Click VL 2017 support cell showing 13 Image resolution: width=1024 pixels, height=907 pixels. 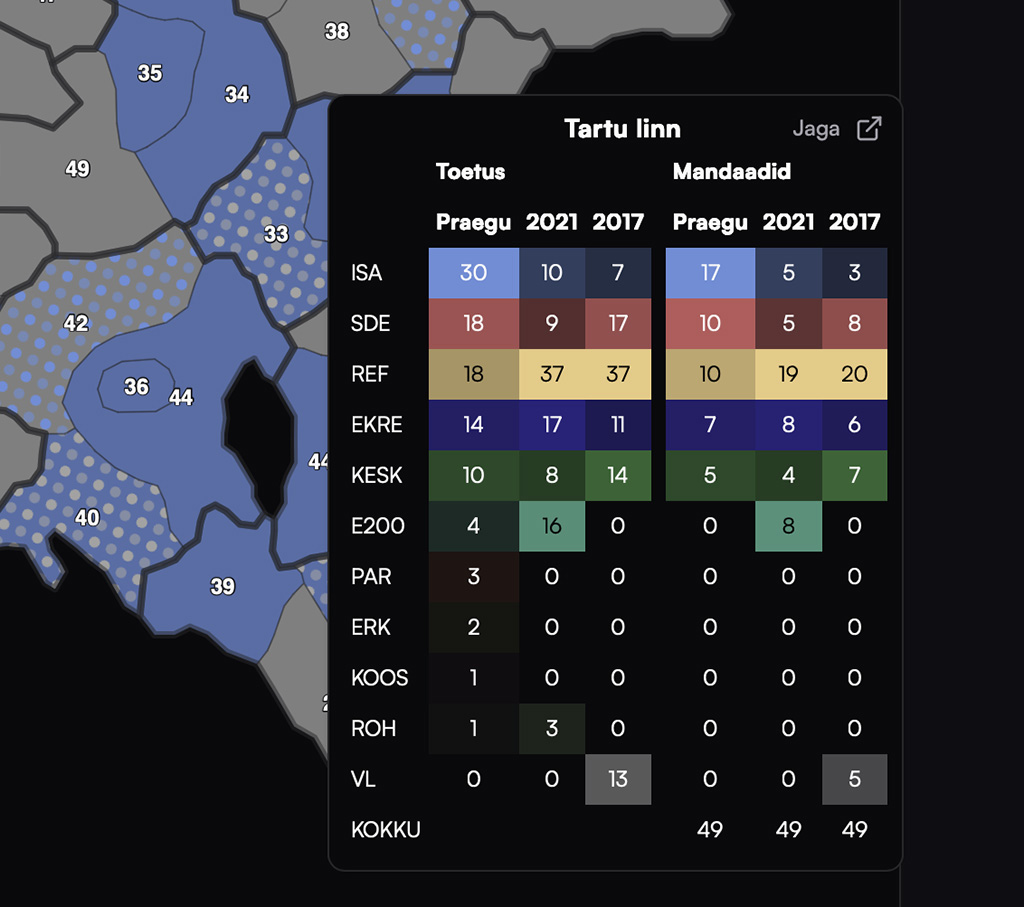pos(617,779)
